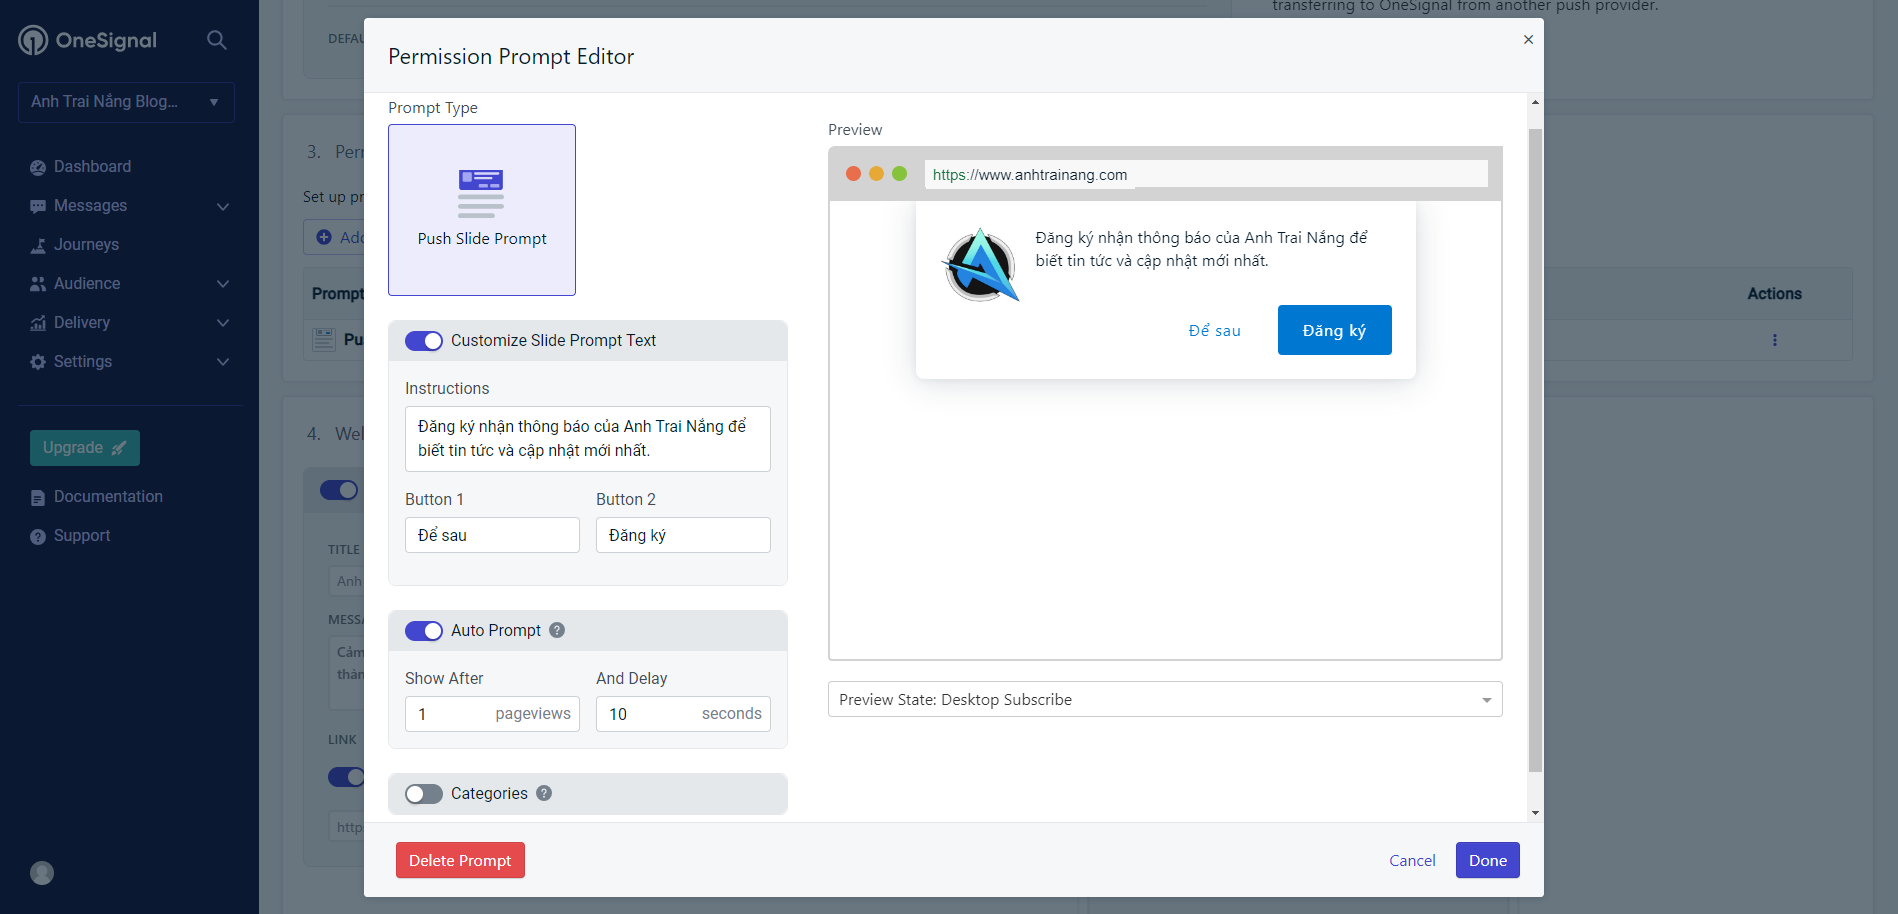The height and width of the screenshot is (914, 1898).
Task: Toggle Customize Slide Prompt Text switch
Action: point(424,341)
